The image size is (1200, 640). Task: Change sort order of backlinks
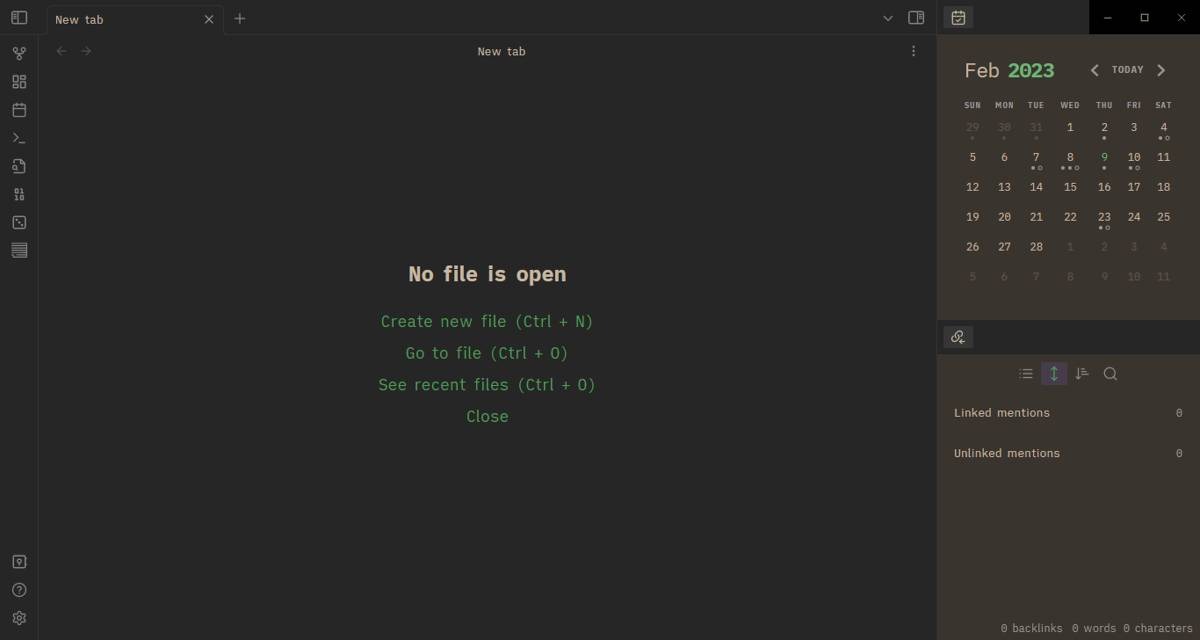point(1082,373)
